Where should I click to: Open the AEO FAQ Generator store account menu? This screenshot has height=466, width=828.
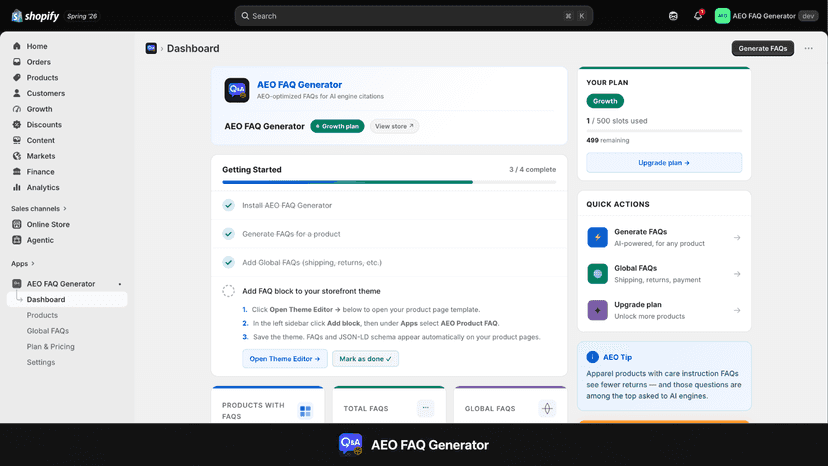pos(766,16)
